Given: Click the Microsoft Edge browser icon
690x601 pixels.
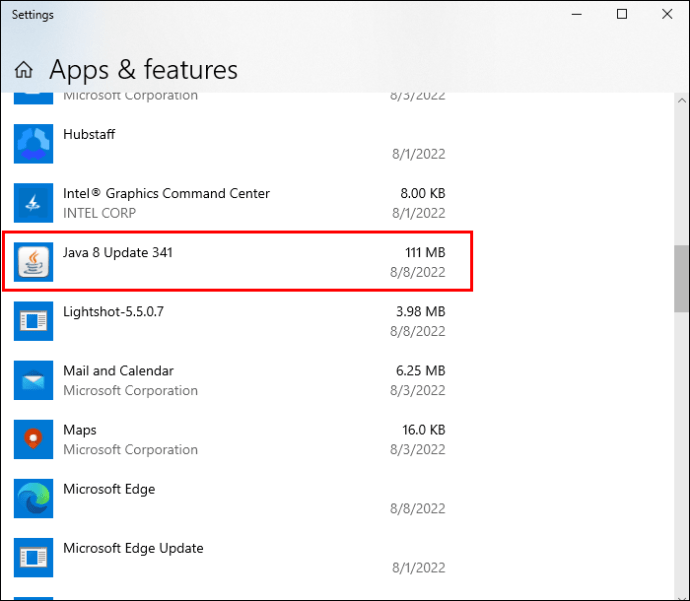Looking at the screenshot, I should [x=33, y=498].
